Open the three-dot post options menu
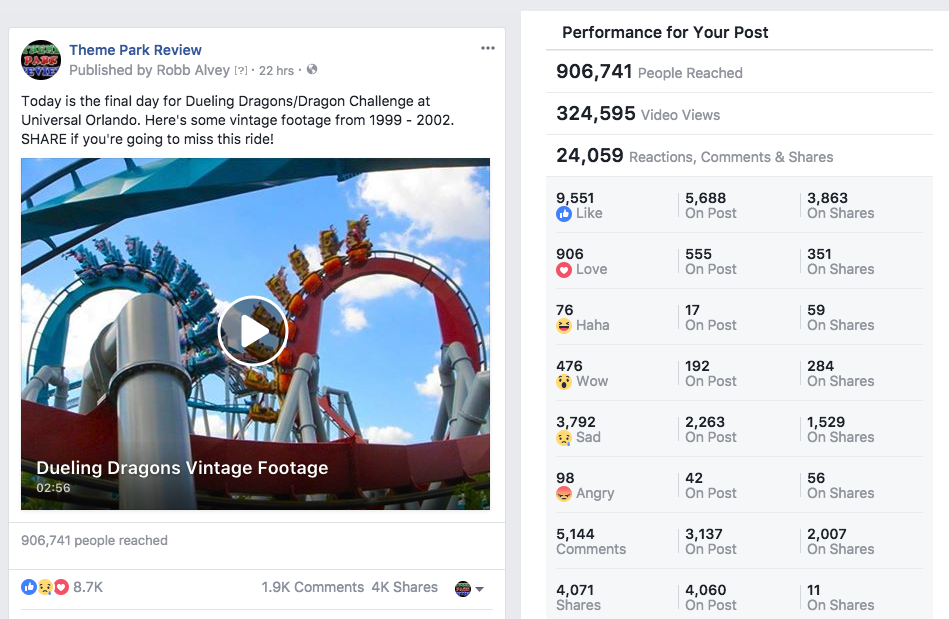 (x=488, y=48)
